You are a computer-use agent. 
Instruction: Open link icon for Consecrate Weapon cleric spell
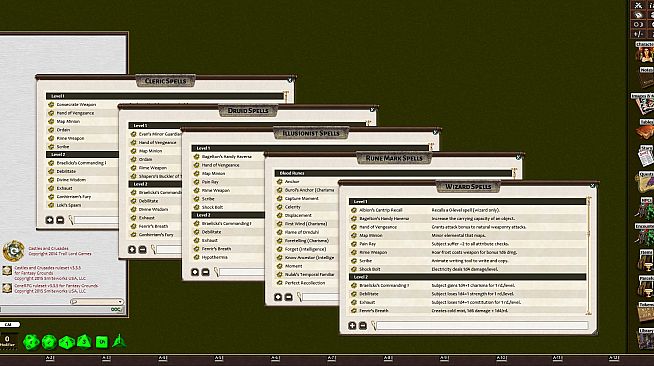(x=51, y=105)
